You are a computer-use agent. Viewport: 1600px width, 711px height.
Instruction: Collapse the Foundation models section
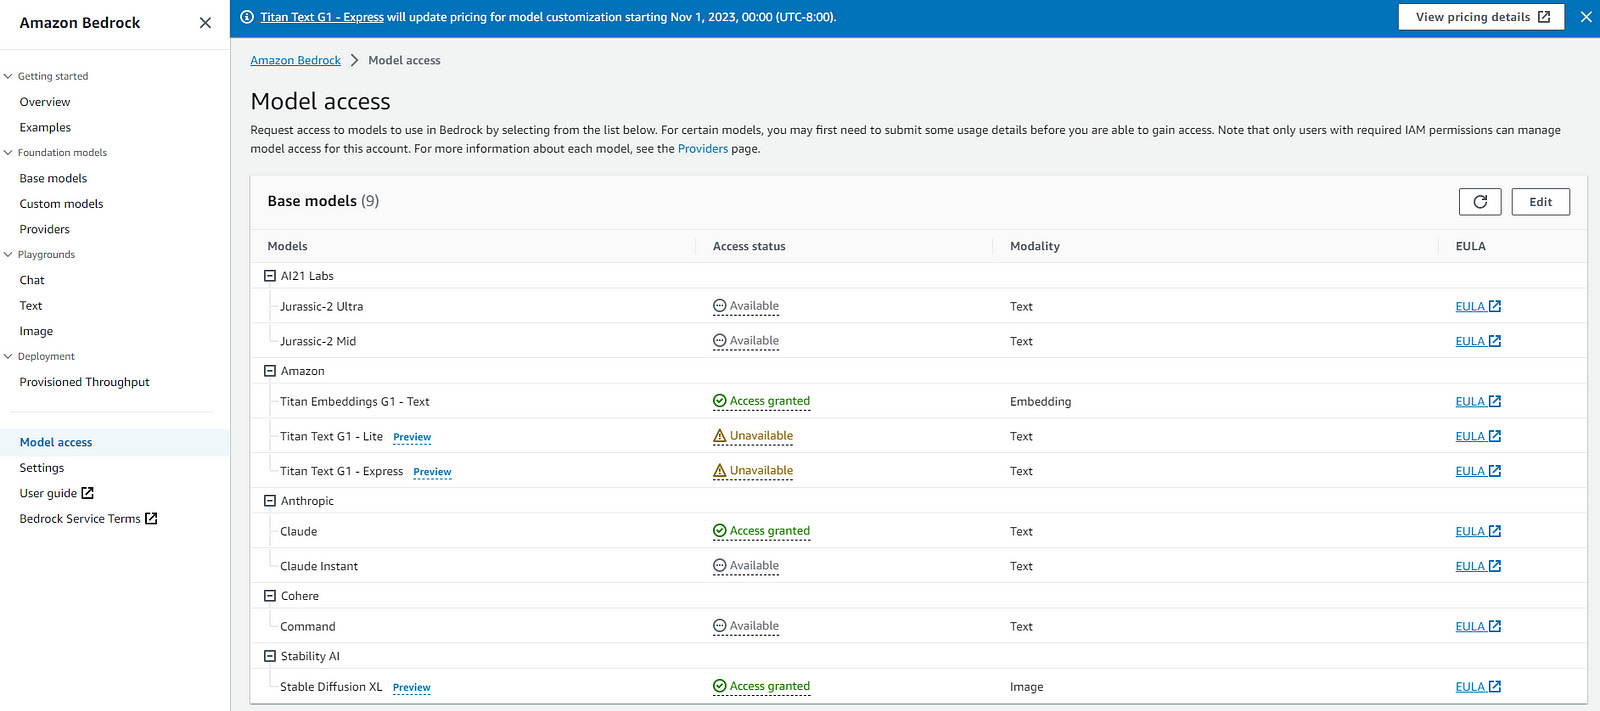coord(8,153)
